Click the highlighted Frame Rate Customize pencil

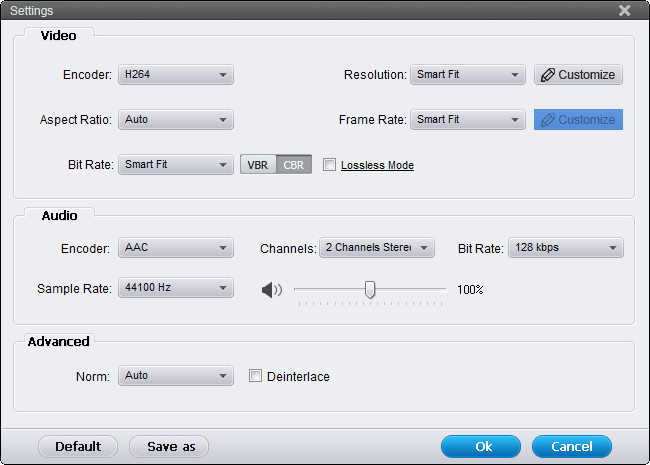point(547,120)
